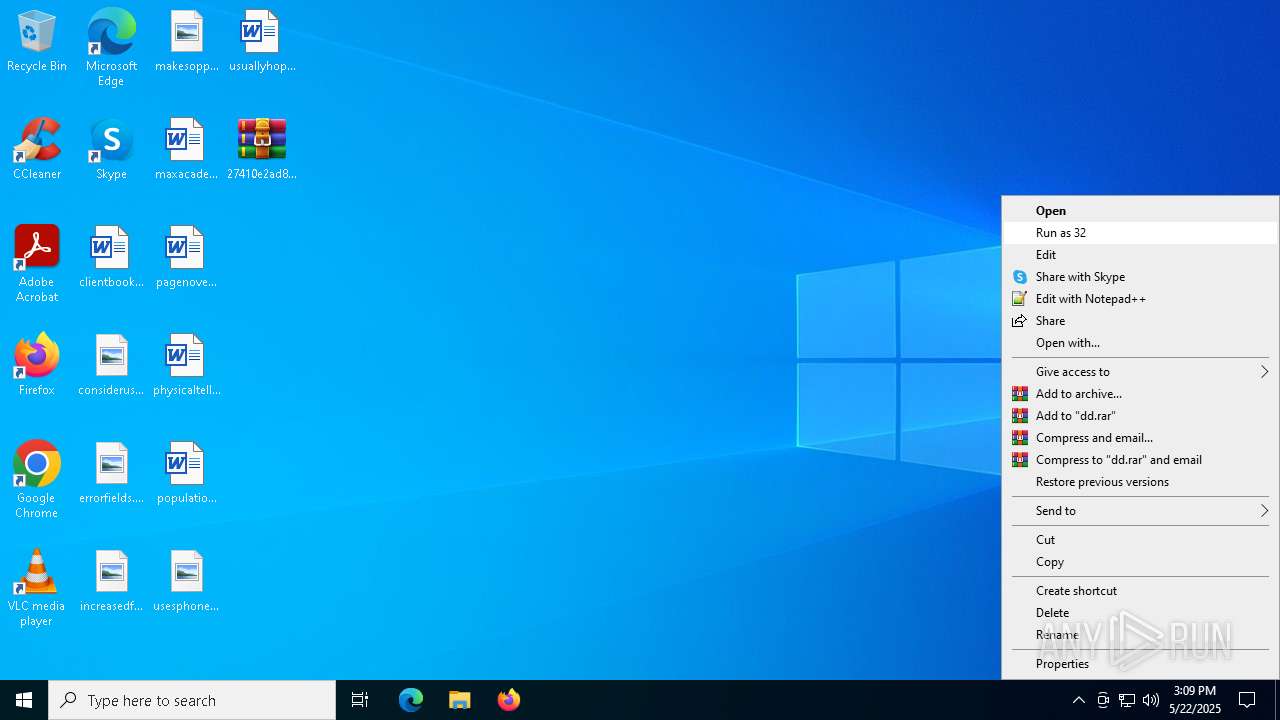Click the taskbar search box
Screen dimensions: 1280x720
coord(192,700)
